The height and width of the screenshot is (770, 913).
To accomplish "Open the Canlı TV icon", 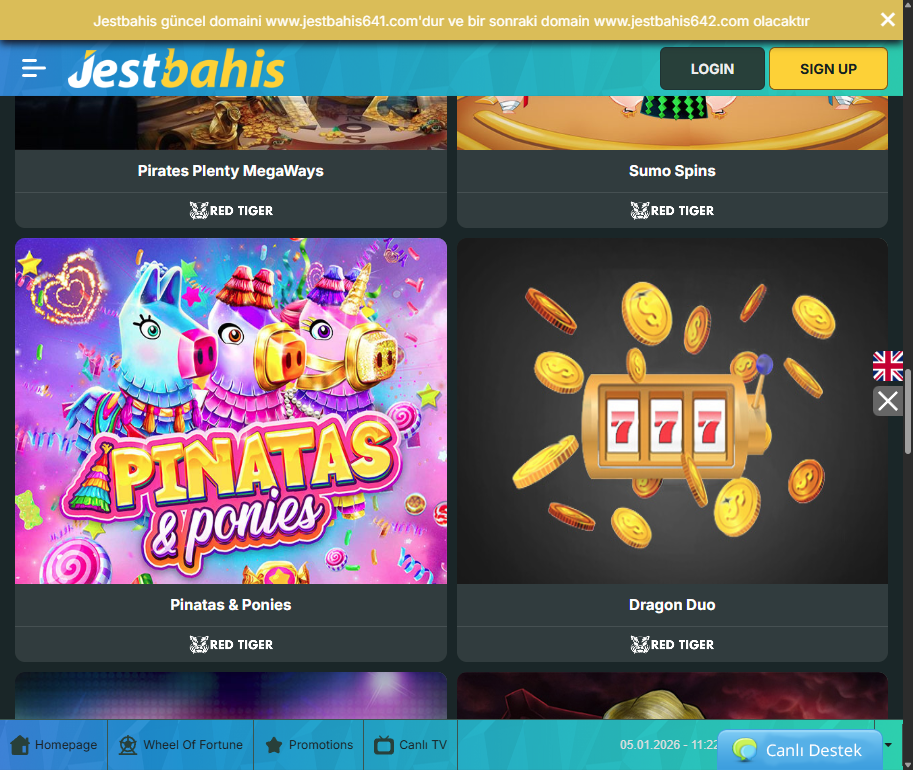I will point(384,745).
